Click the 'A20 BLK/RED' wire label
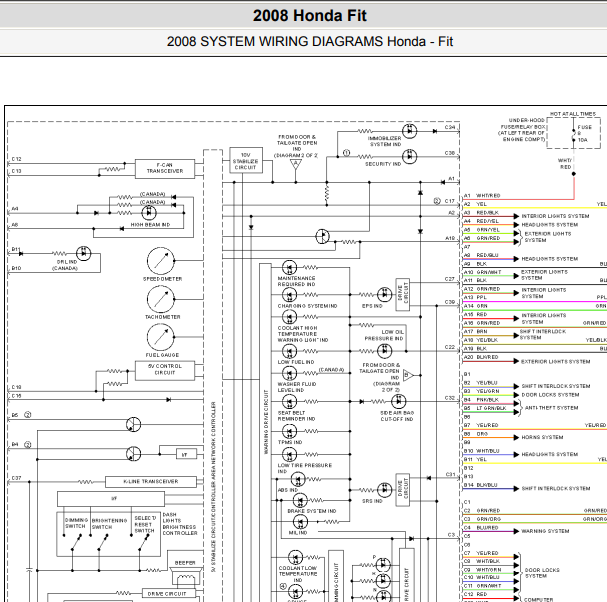This screenshot has height=602, width=607. (481, 357)
